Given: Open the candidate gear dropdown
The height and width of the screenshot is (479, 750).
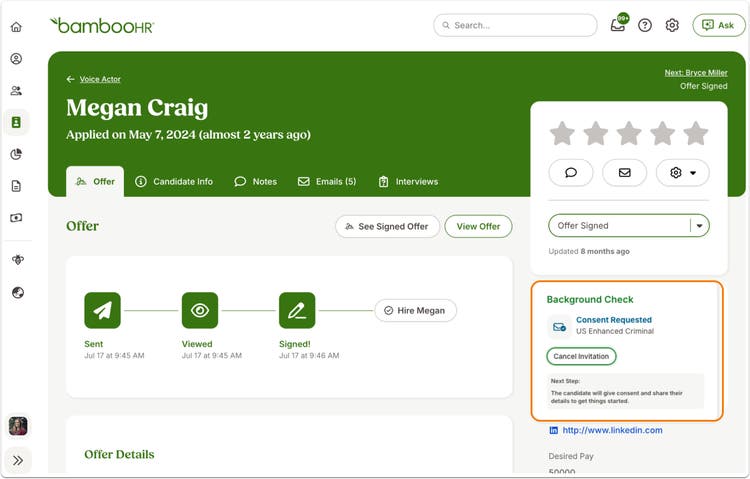Looking at the screenshot, I should 683,173.
